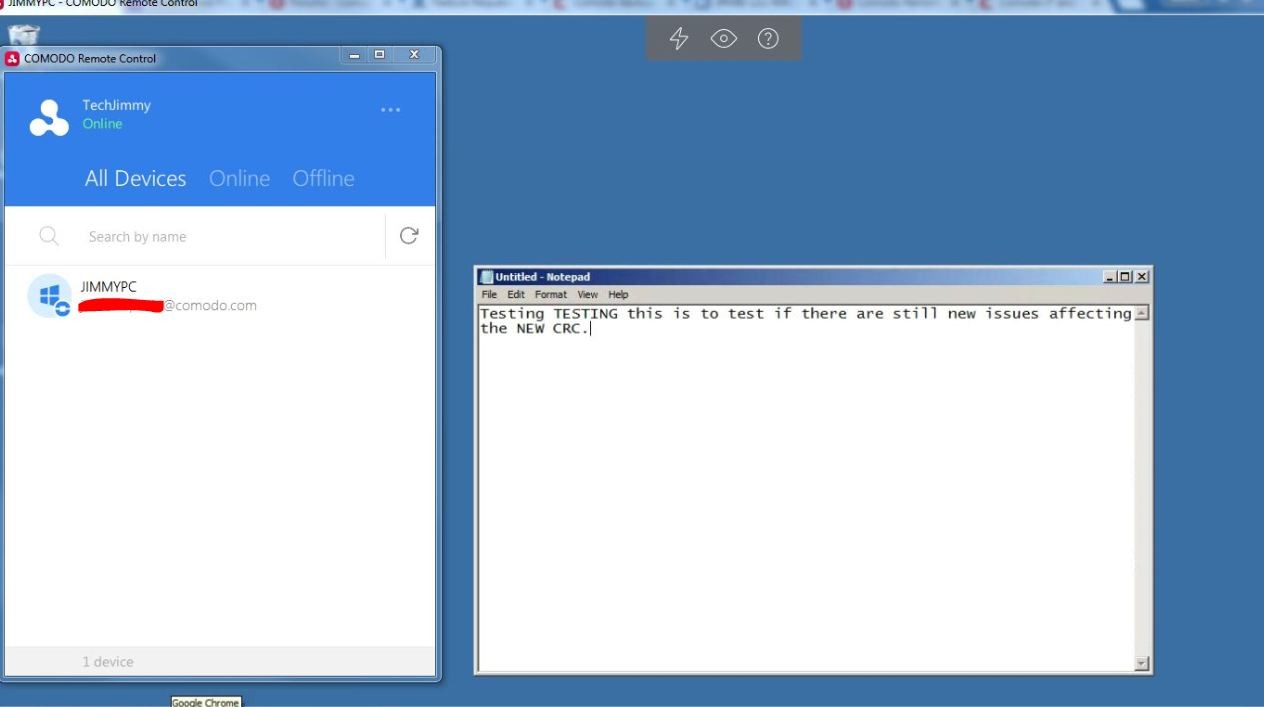Click the magnifier search icon
The image size is (1264, 707).
tap(49, 236)
